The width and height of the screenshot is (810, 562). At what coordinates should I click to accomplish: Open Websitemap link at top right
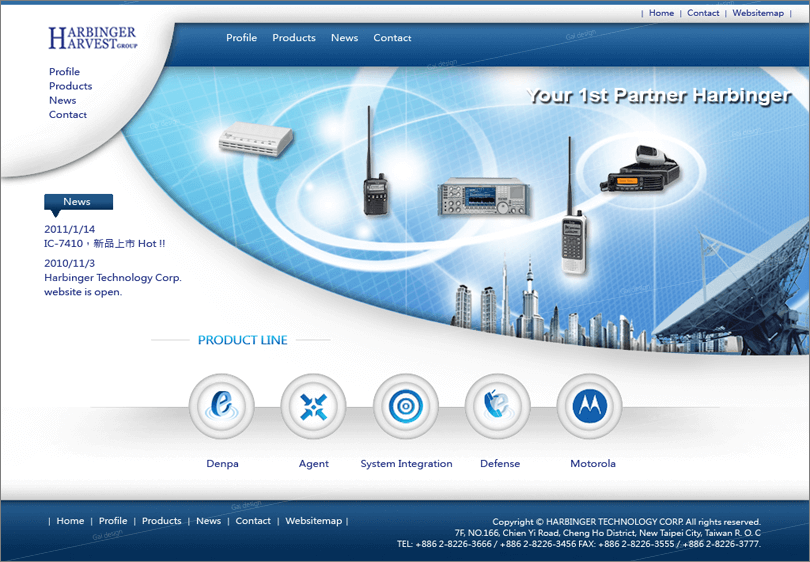(758, 13)
